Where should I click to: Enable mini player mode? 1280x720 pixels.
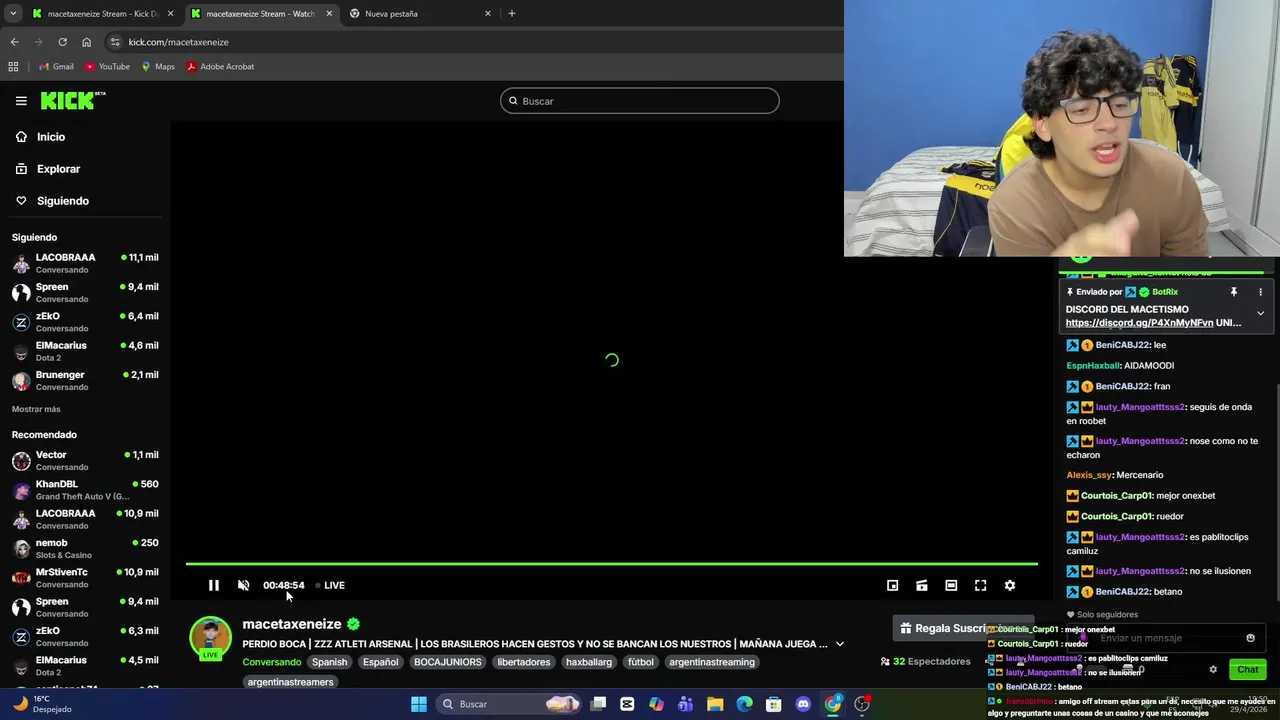click(x=893, y=585)
